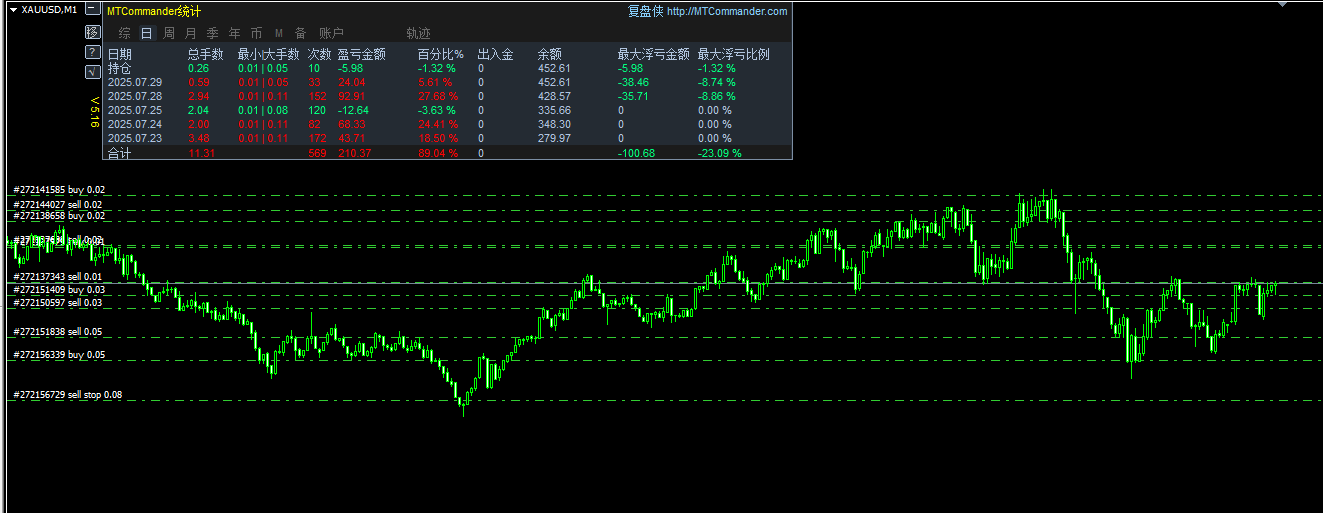Click the 89.04 % total percentage

click(438, 153)
